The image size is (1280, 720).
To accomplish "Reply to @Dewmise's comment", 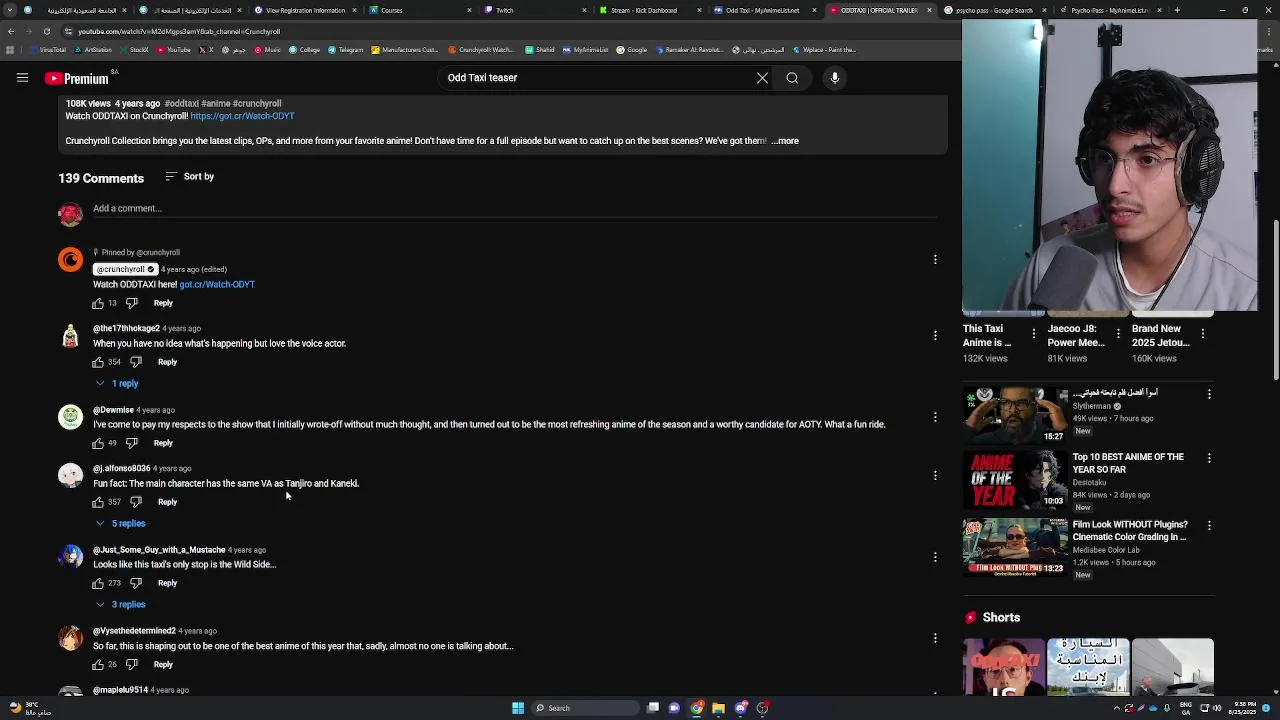I will [163, 443].
